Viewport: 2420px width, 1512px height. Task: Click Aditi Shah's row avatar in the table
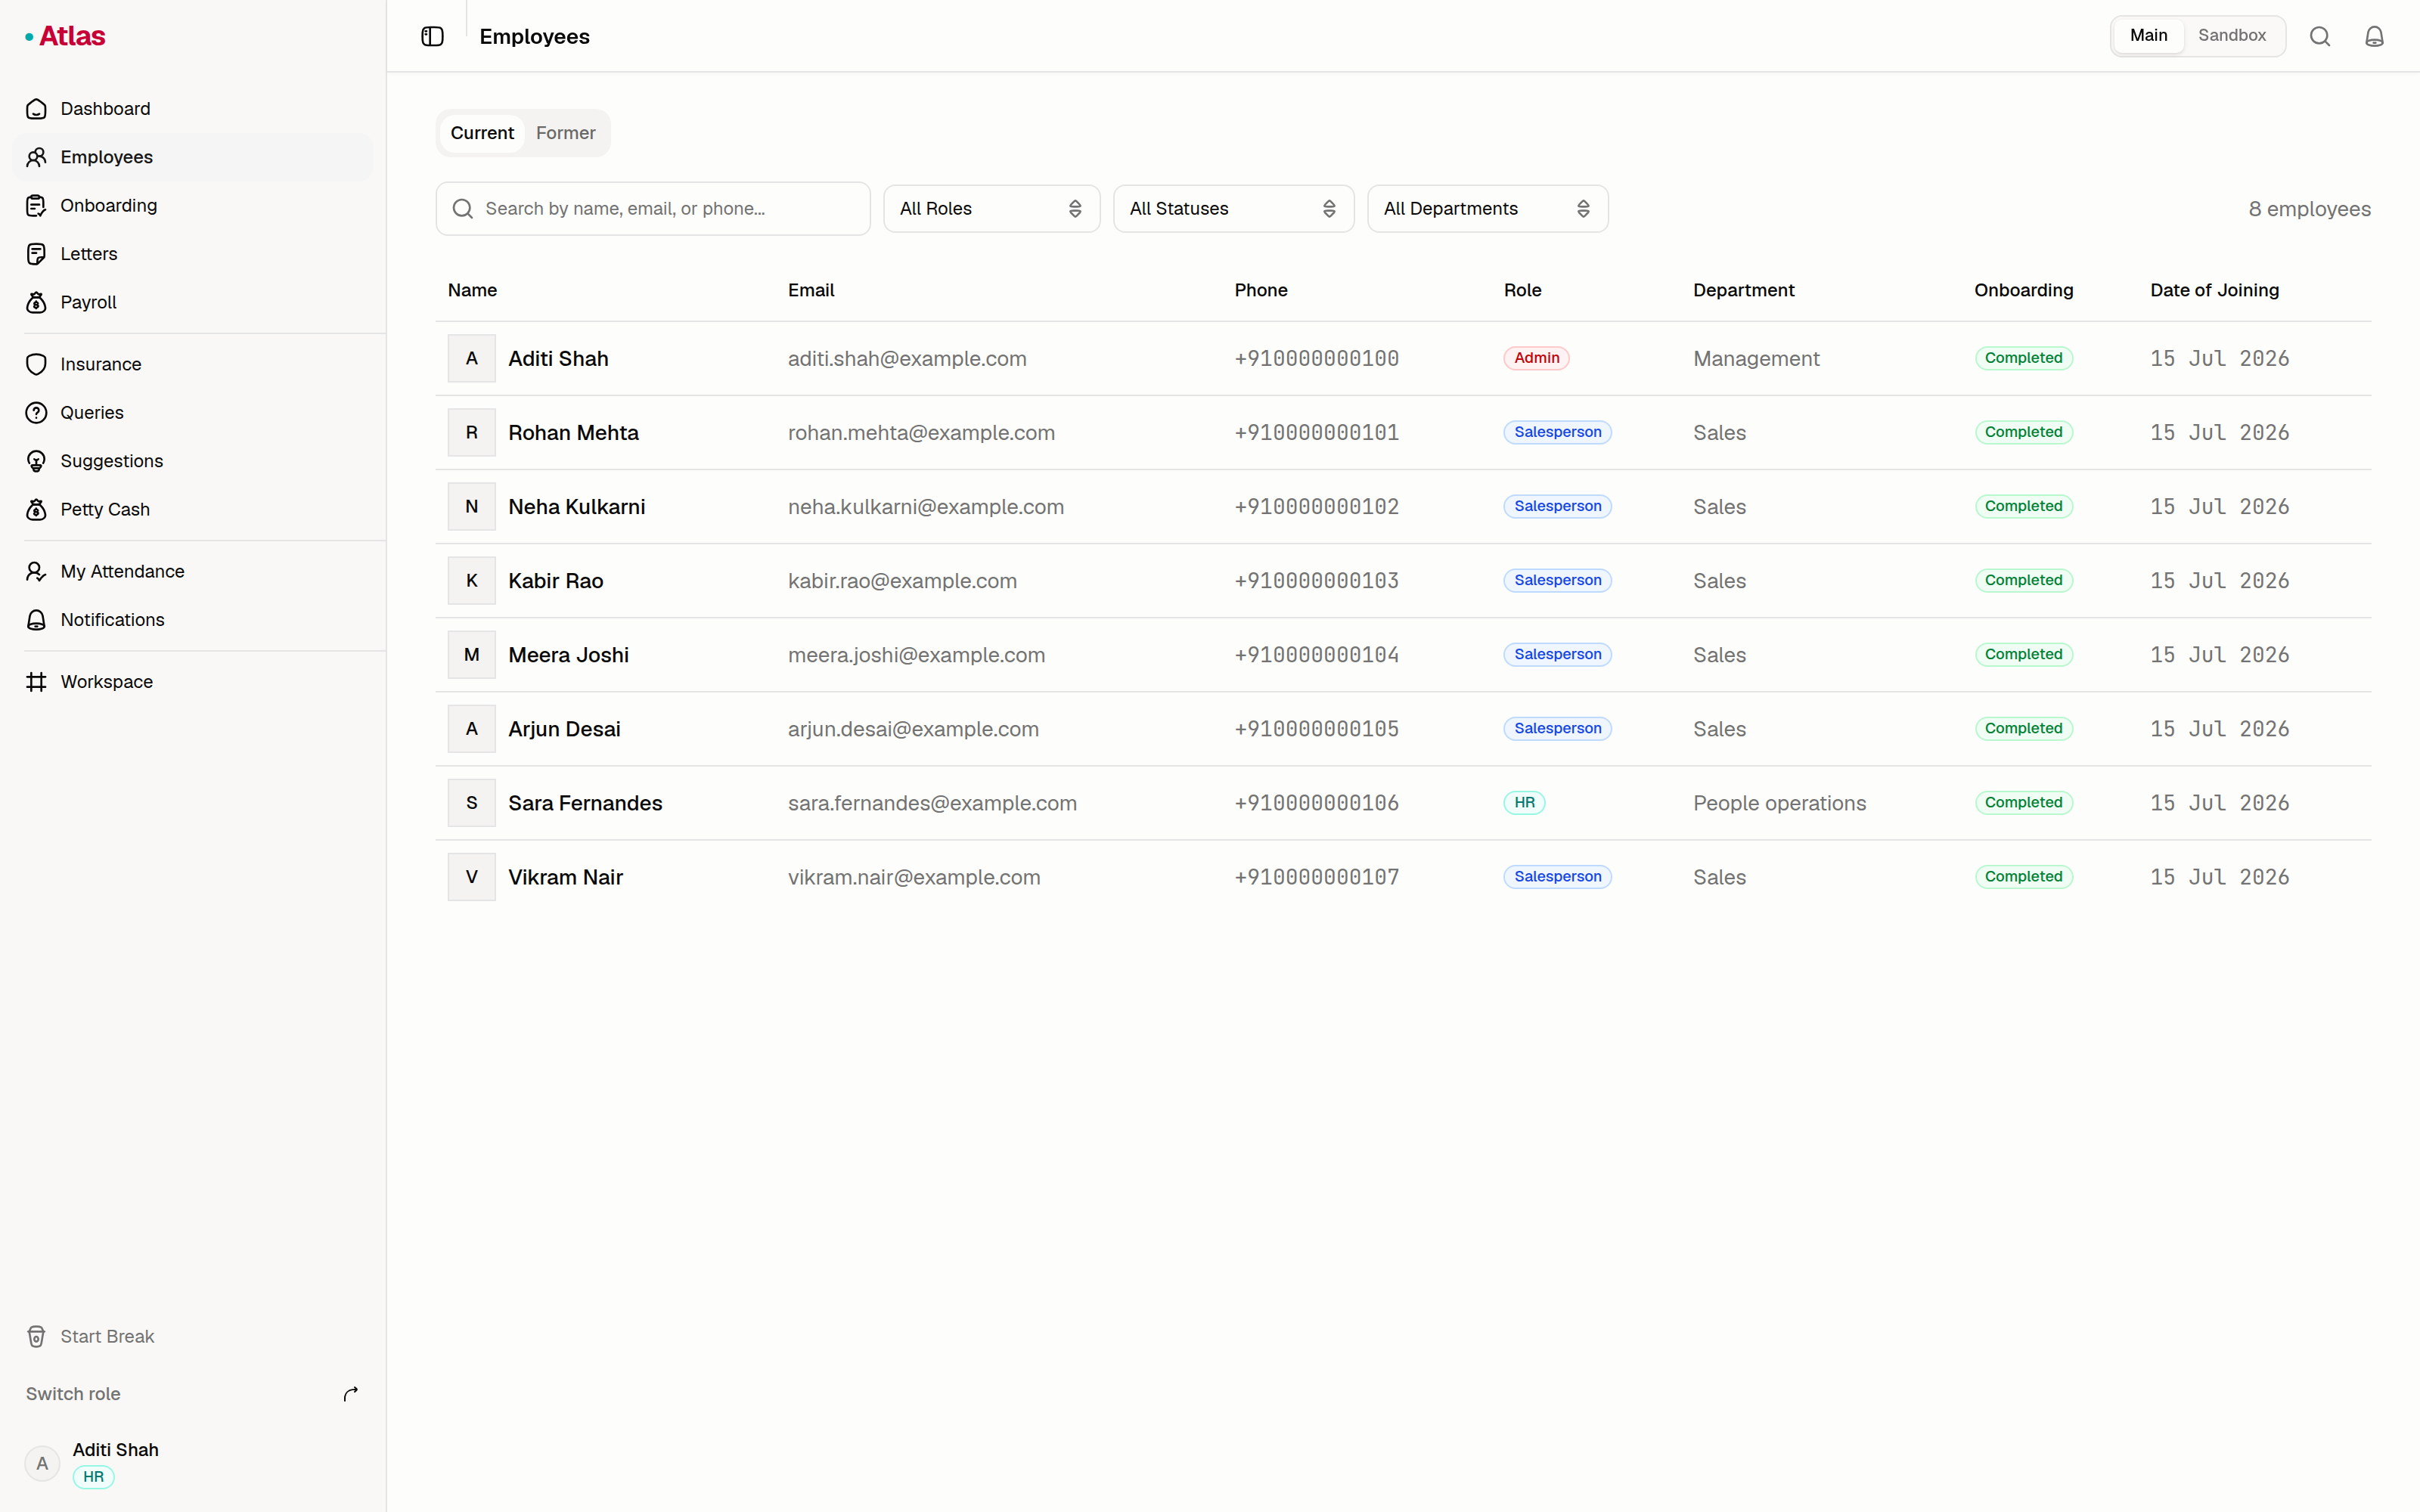point(472,358)
